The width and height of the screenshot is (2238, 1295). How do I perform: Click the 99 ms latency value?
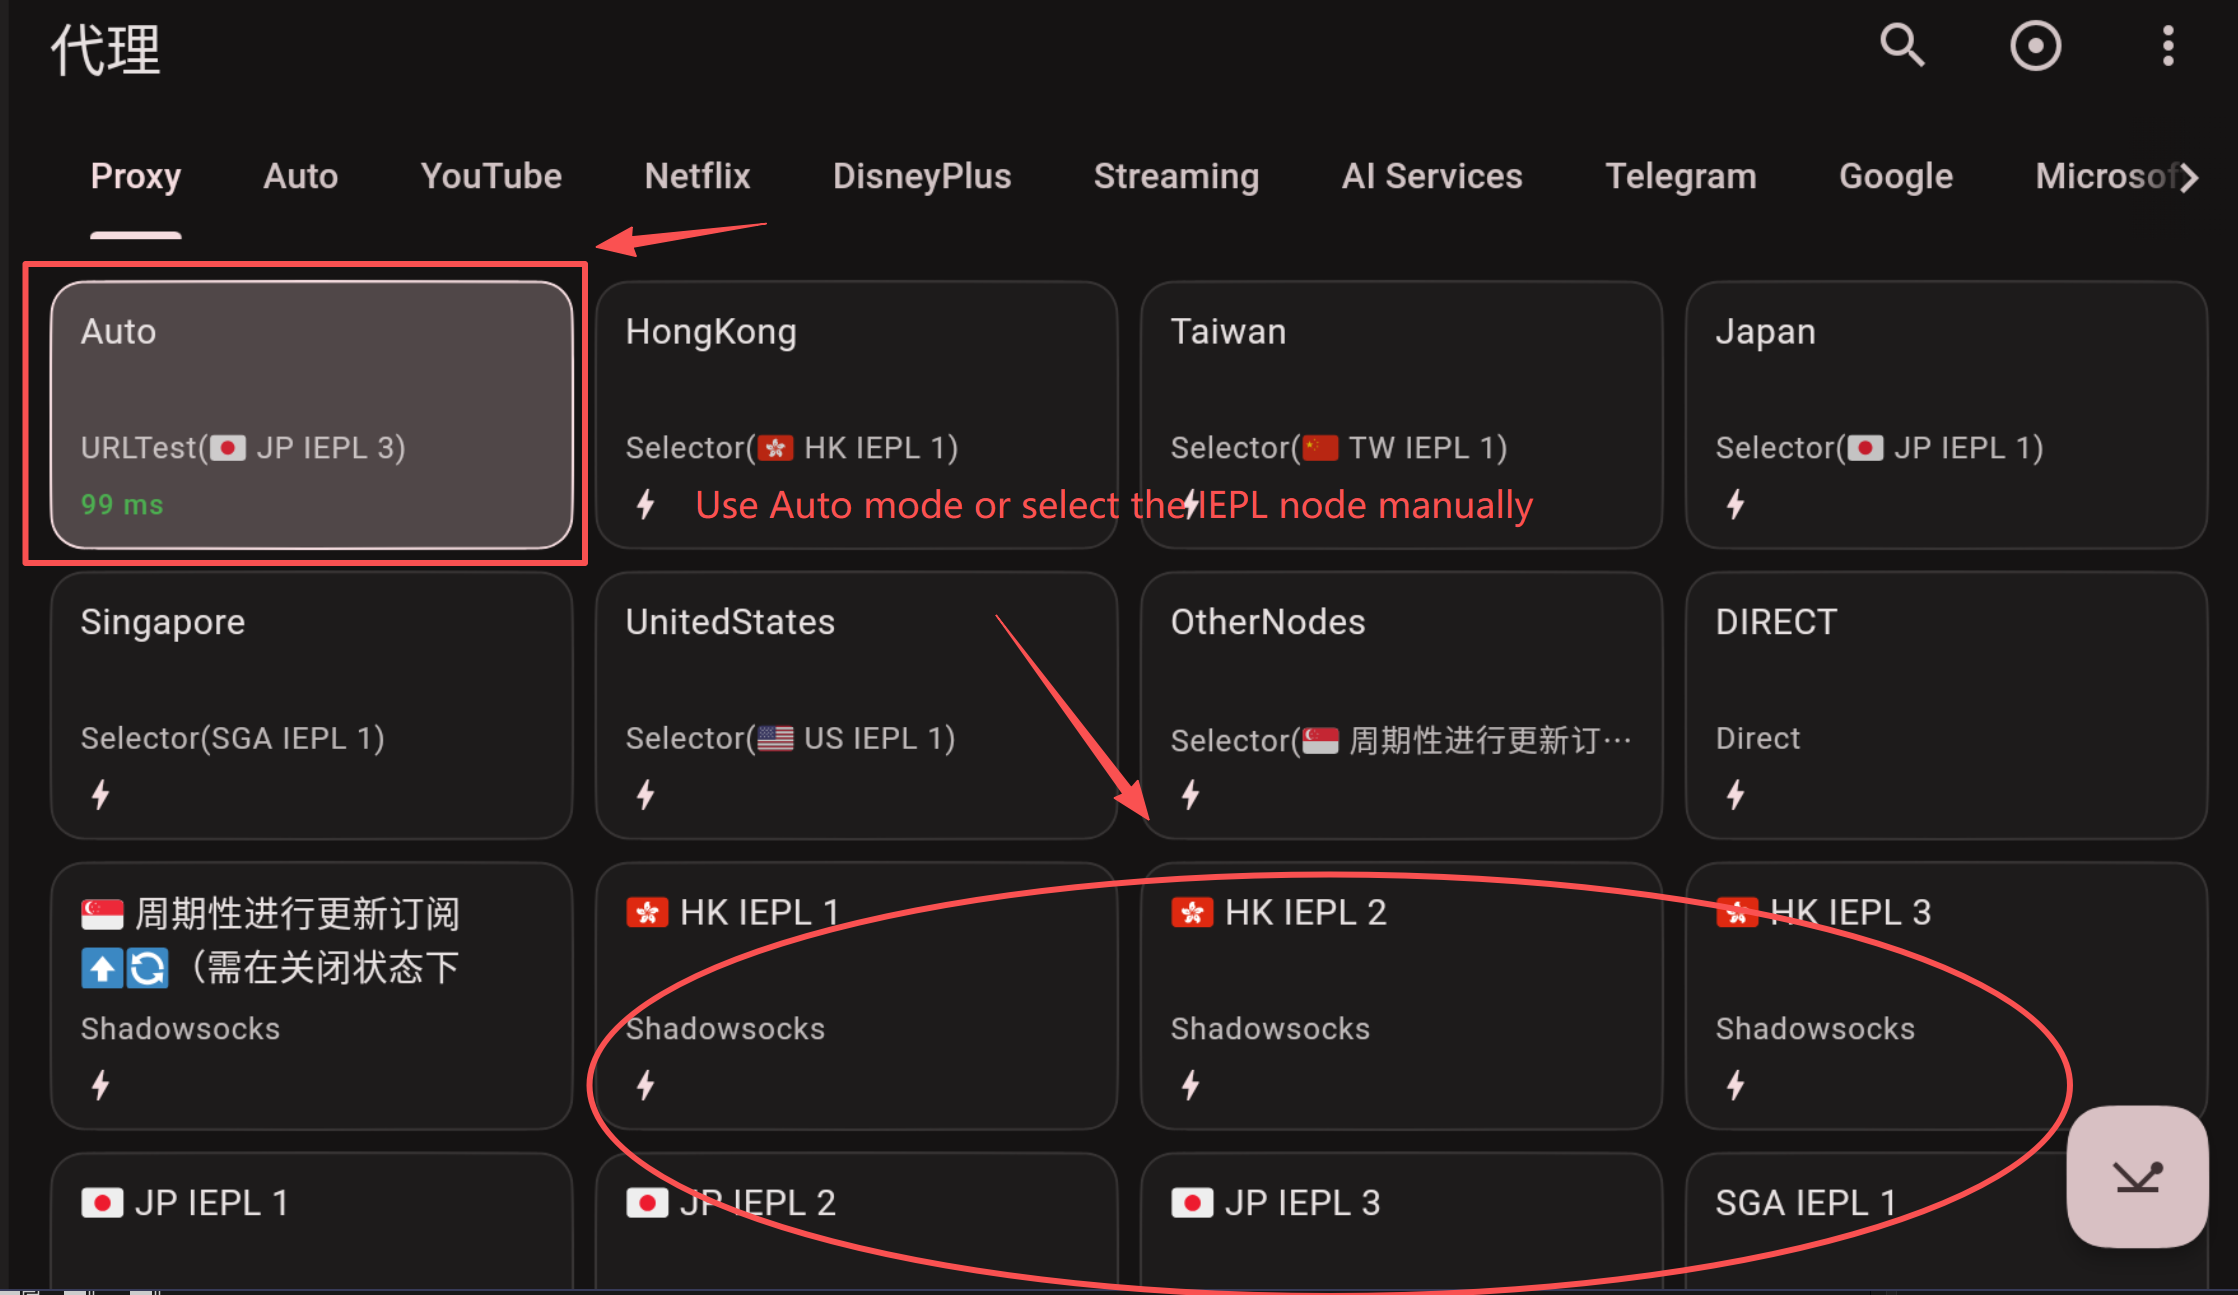tap(122, 505)
